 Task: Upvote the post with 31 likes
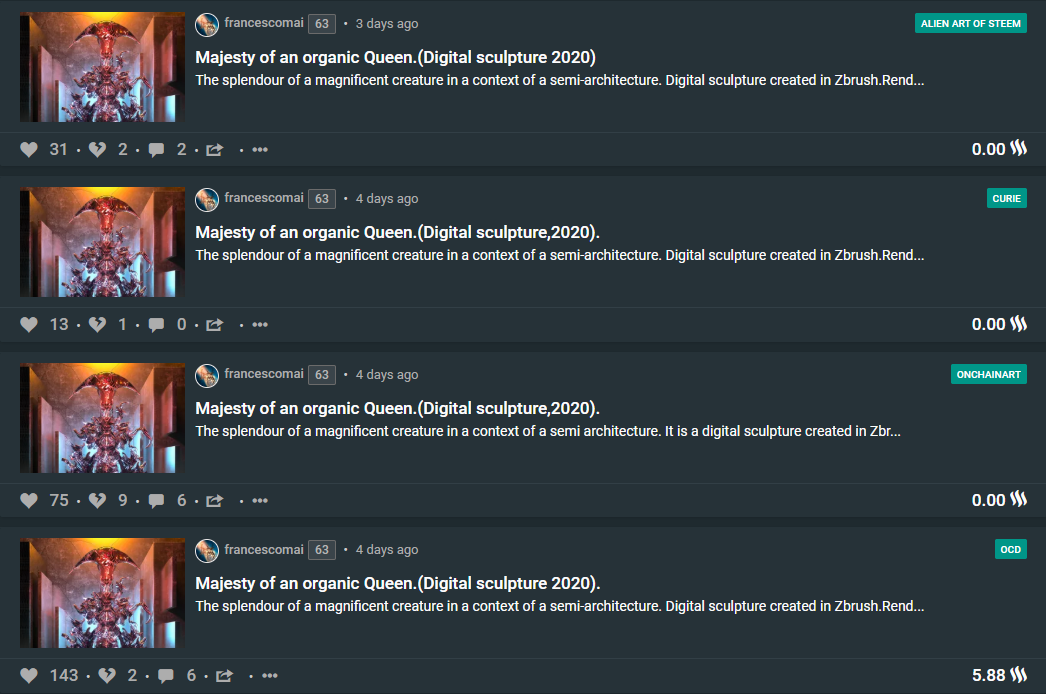pyautogui.click(x=29, y=150)
